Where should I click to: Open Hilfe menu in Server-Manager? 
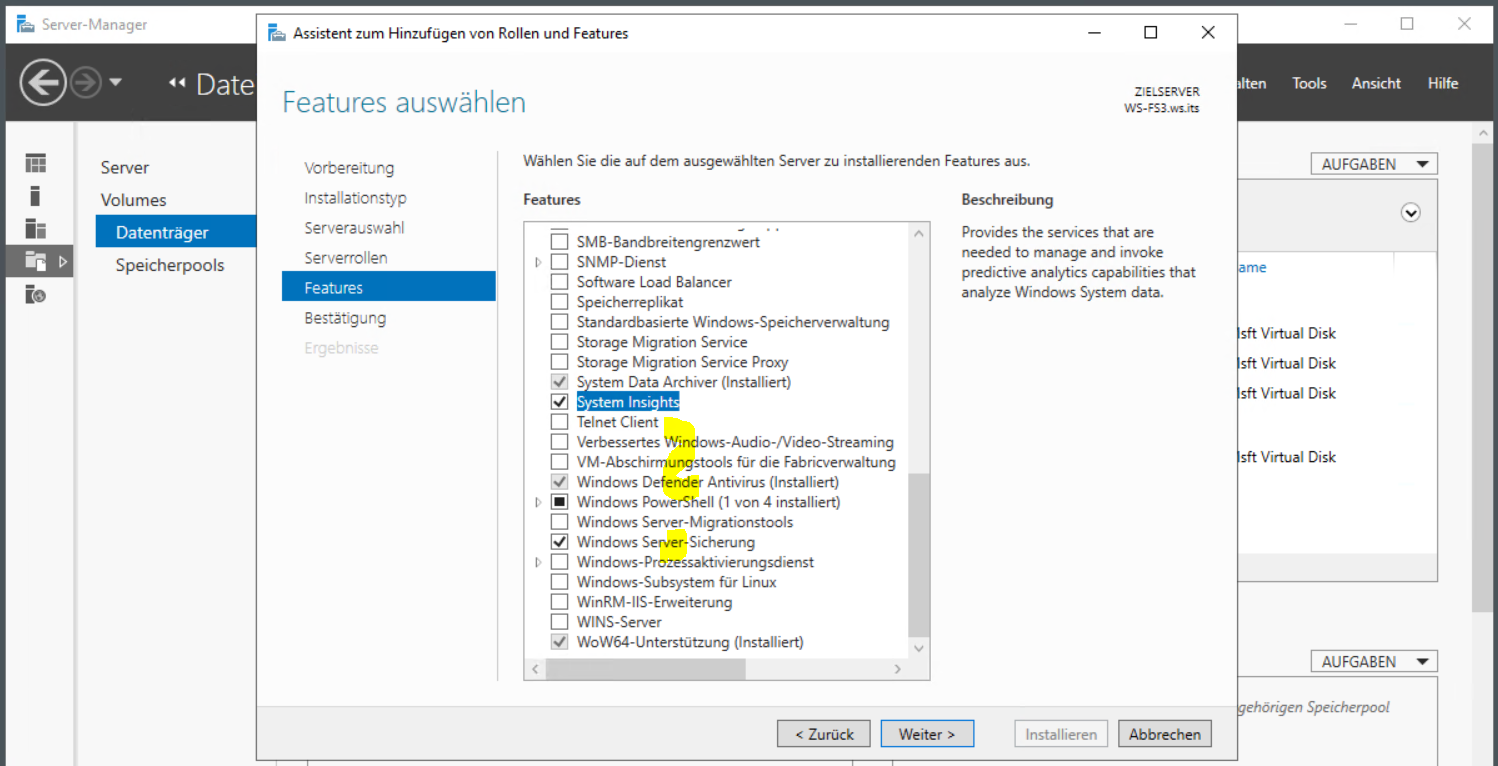click(x=1443, y=83)
